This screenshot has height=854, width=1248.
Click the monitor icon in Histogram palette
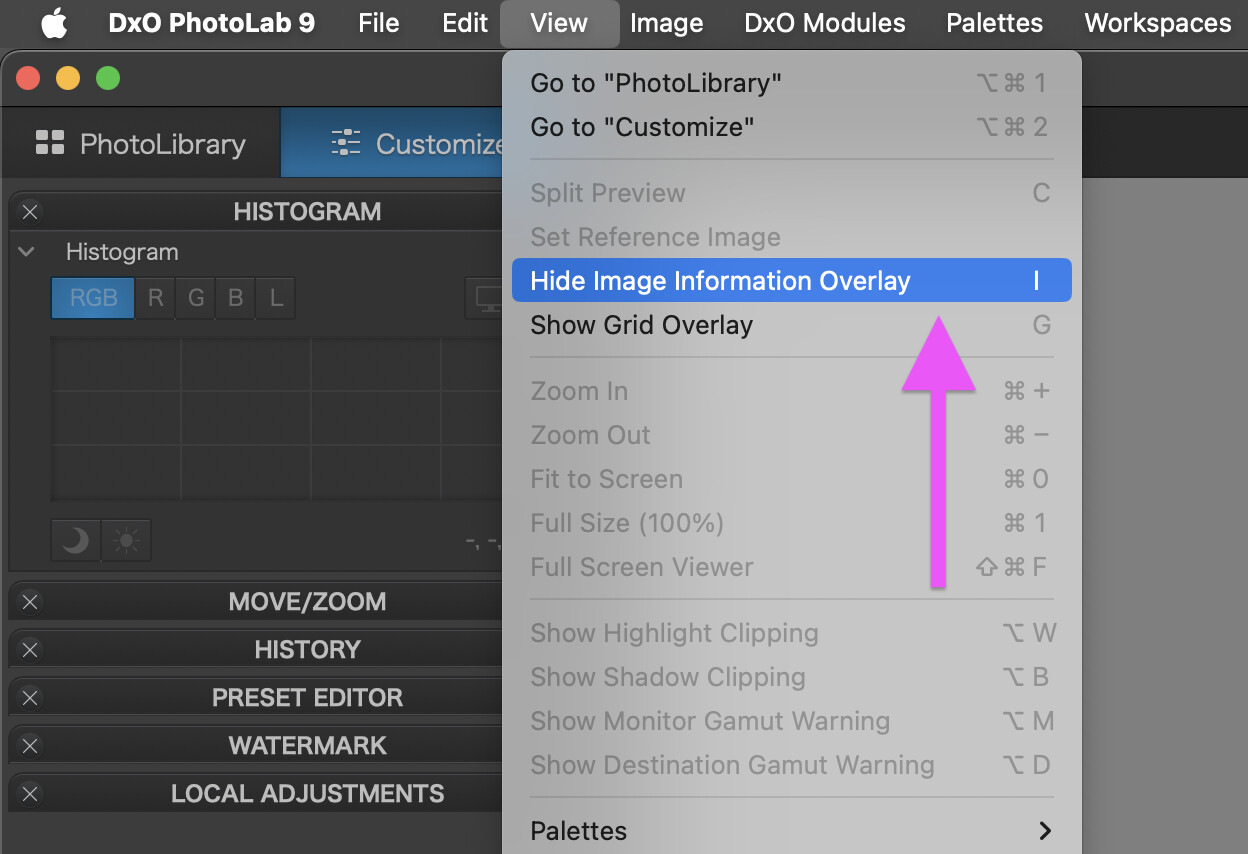point(487,298)
